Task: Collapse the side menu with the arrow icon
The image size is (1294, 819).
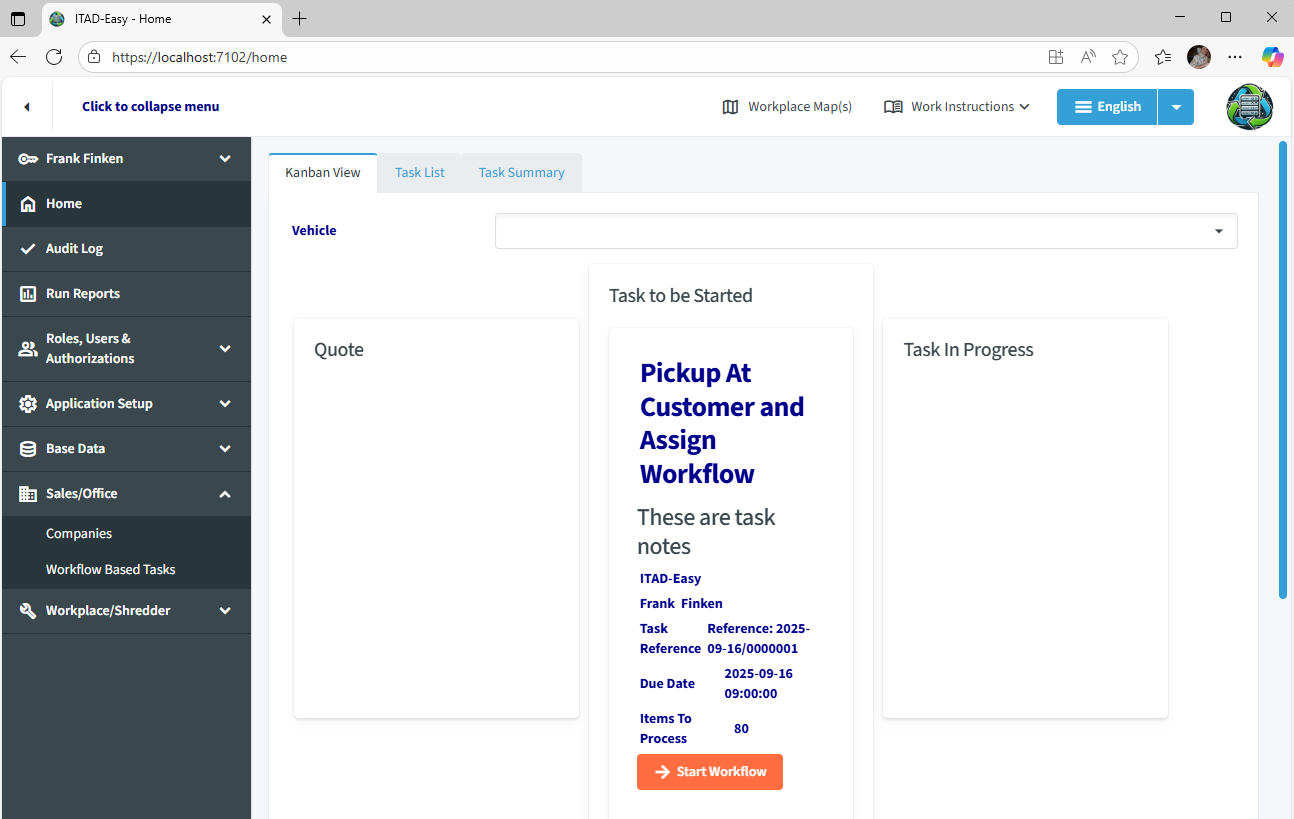Action: coord(27,107)
